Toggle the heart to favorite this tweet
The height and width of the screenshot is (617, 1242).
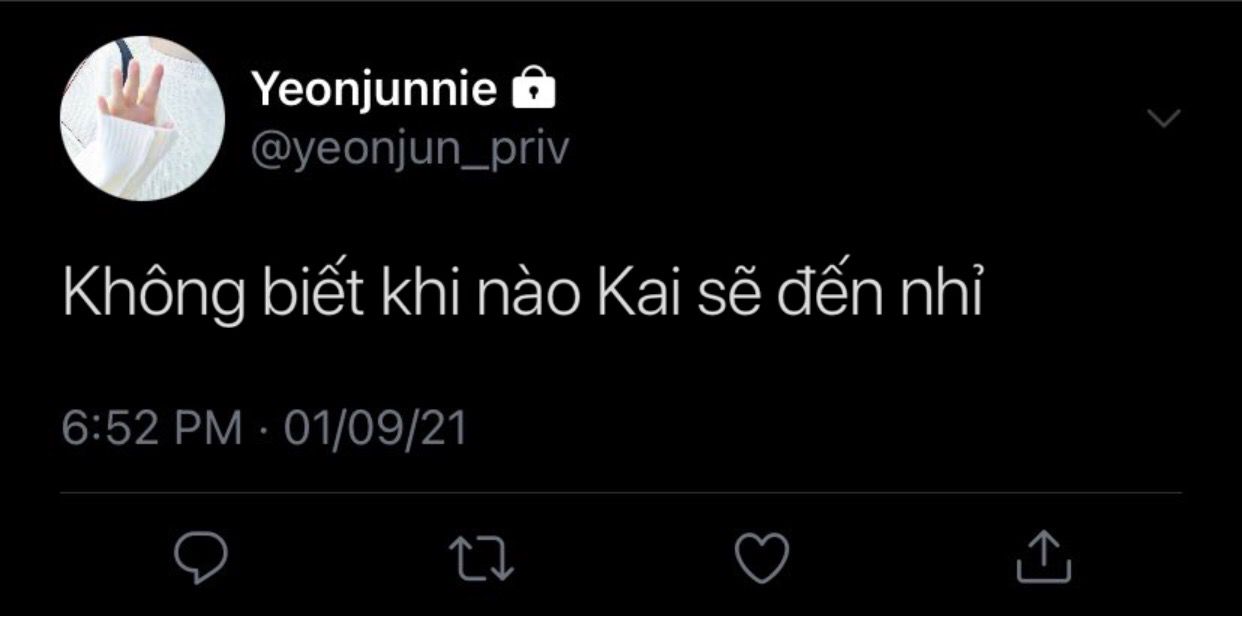tap(763, 557)
